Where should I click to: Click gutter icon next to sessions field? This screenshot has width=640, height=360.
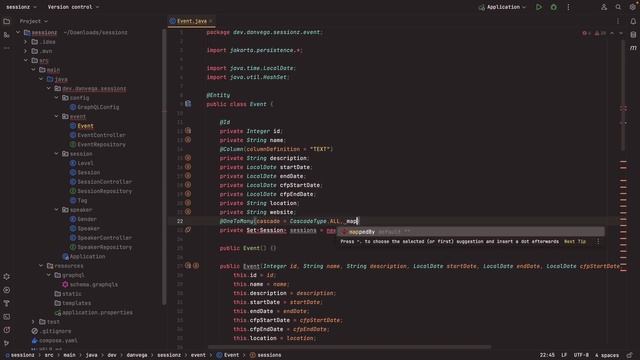188,230
